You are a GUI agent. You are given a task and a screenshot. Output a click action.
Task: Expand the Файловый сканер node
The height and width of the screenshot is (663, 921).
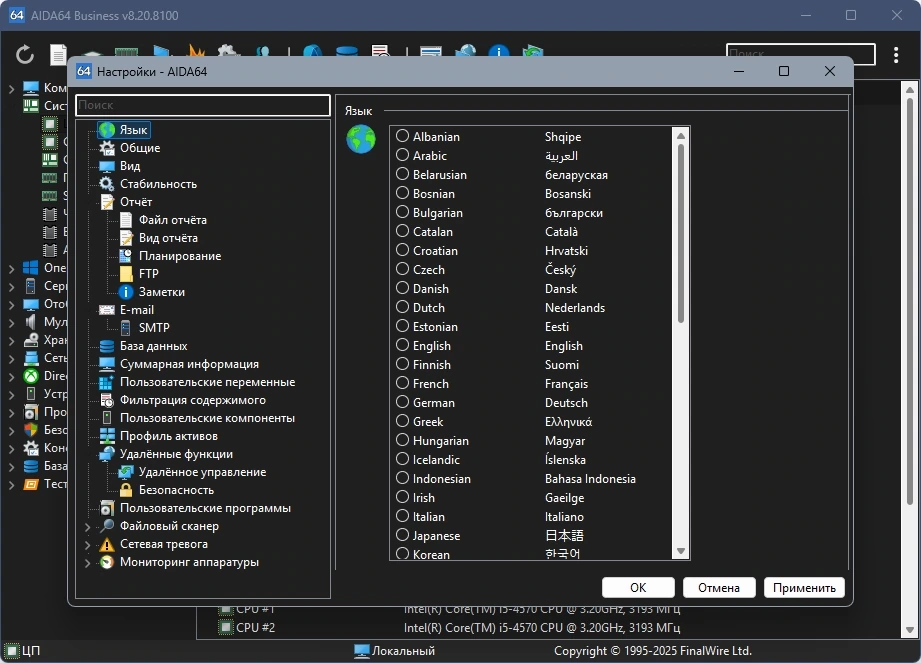pos(87,527)
